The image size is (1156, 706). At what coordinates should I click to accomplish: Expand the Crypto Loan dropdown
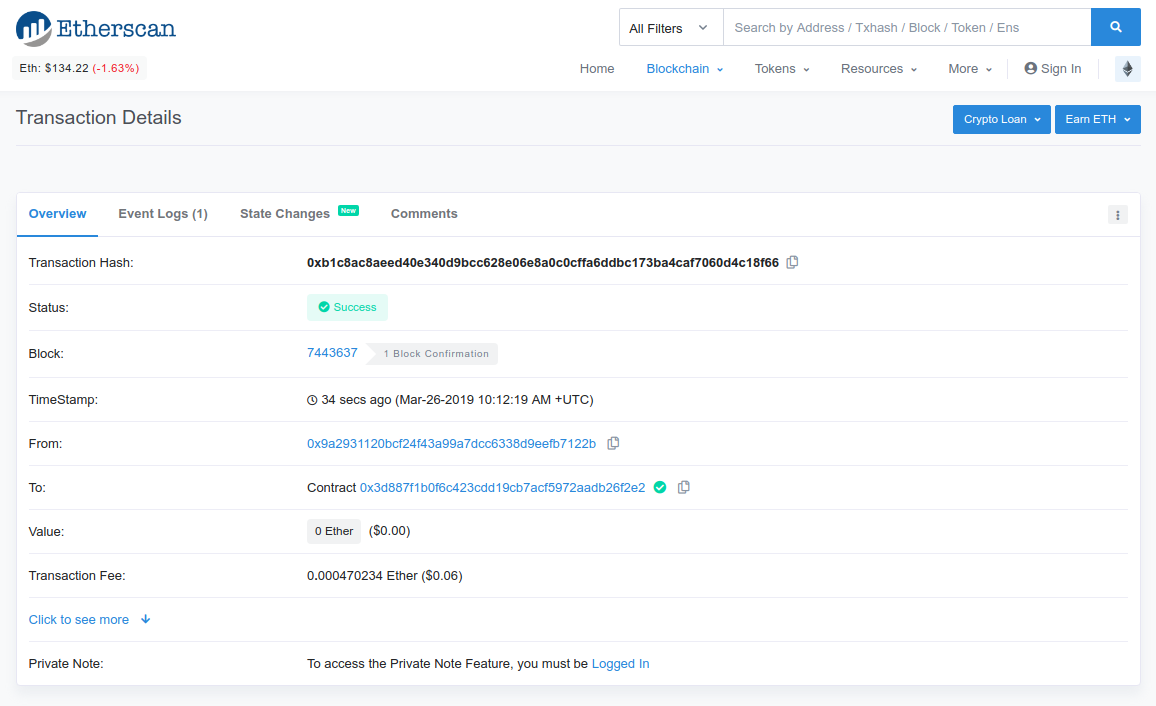coord(1001,120)
